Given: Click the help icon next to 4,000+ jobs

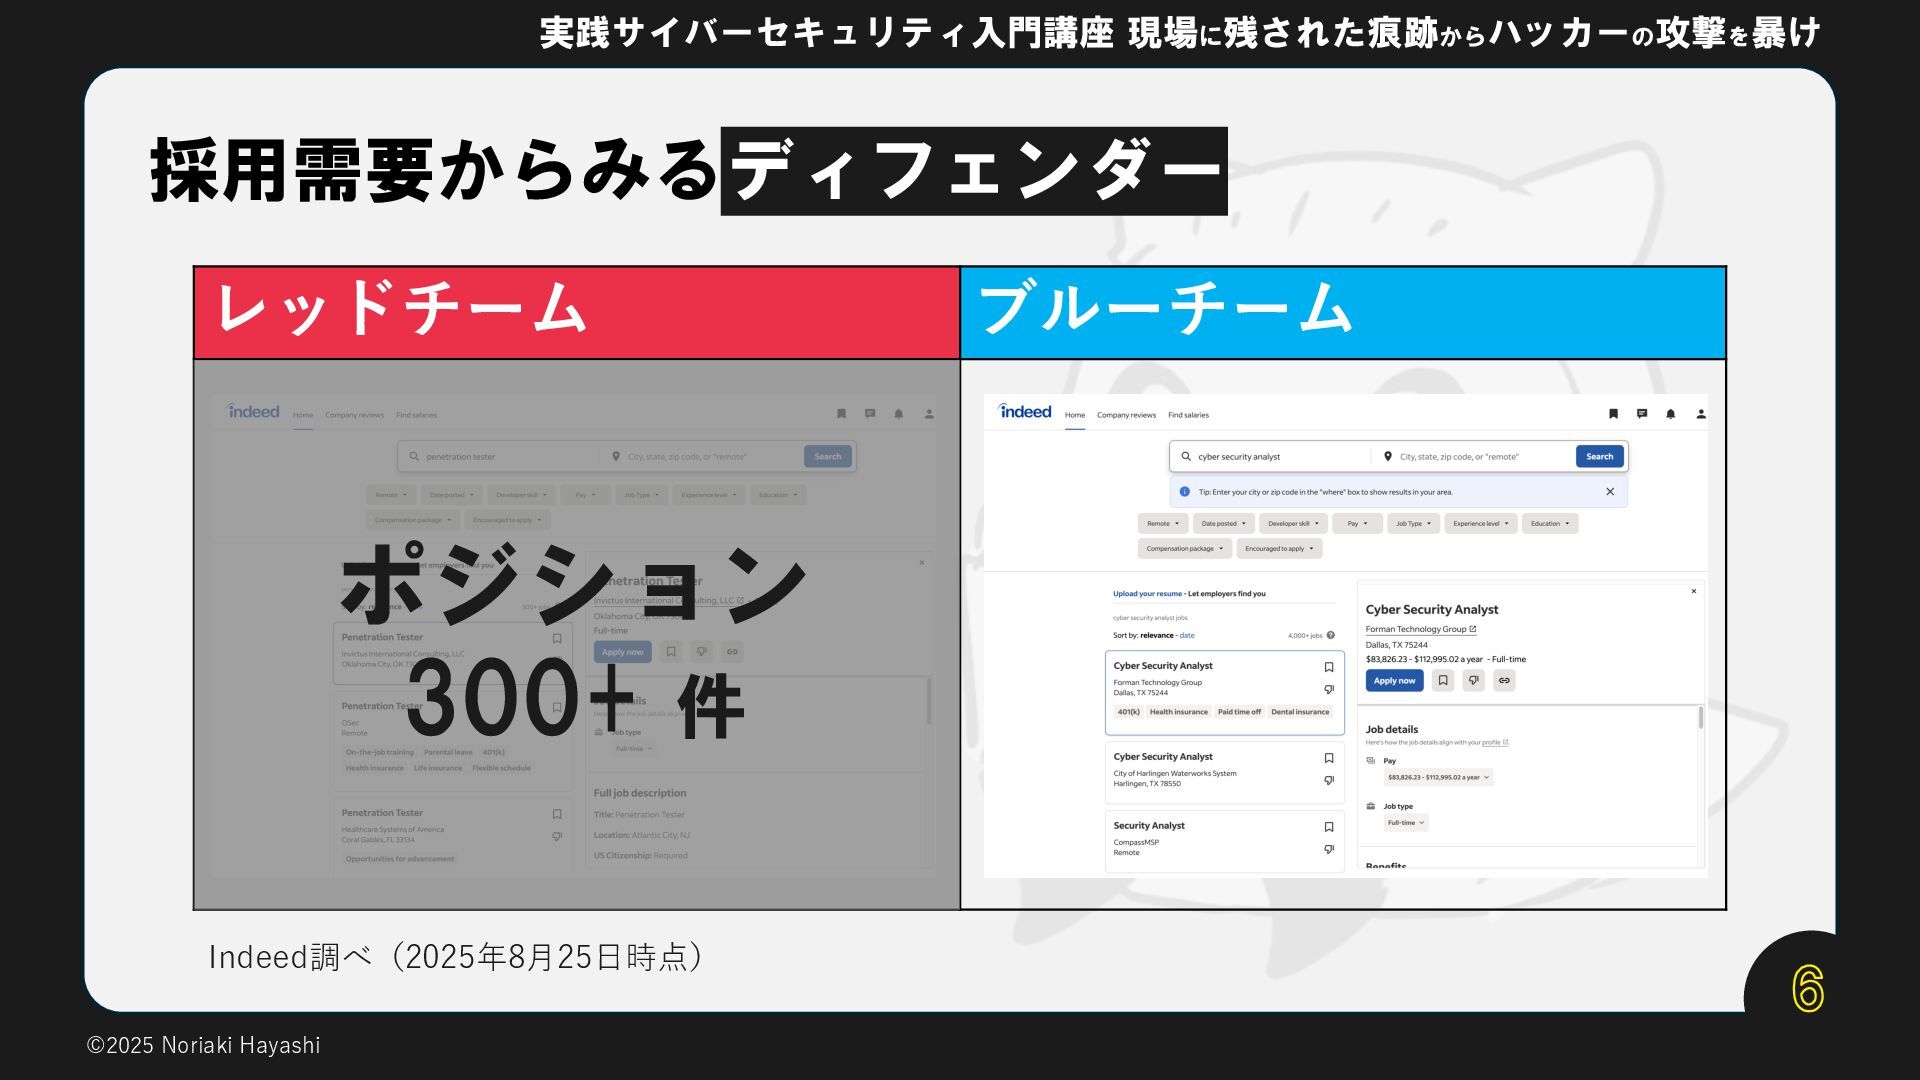Looking at the screenshot, I should (x=1331, y=635).
